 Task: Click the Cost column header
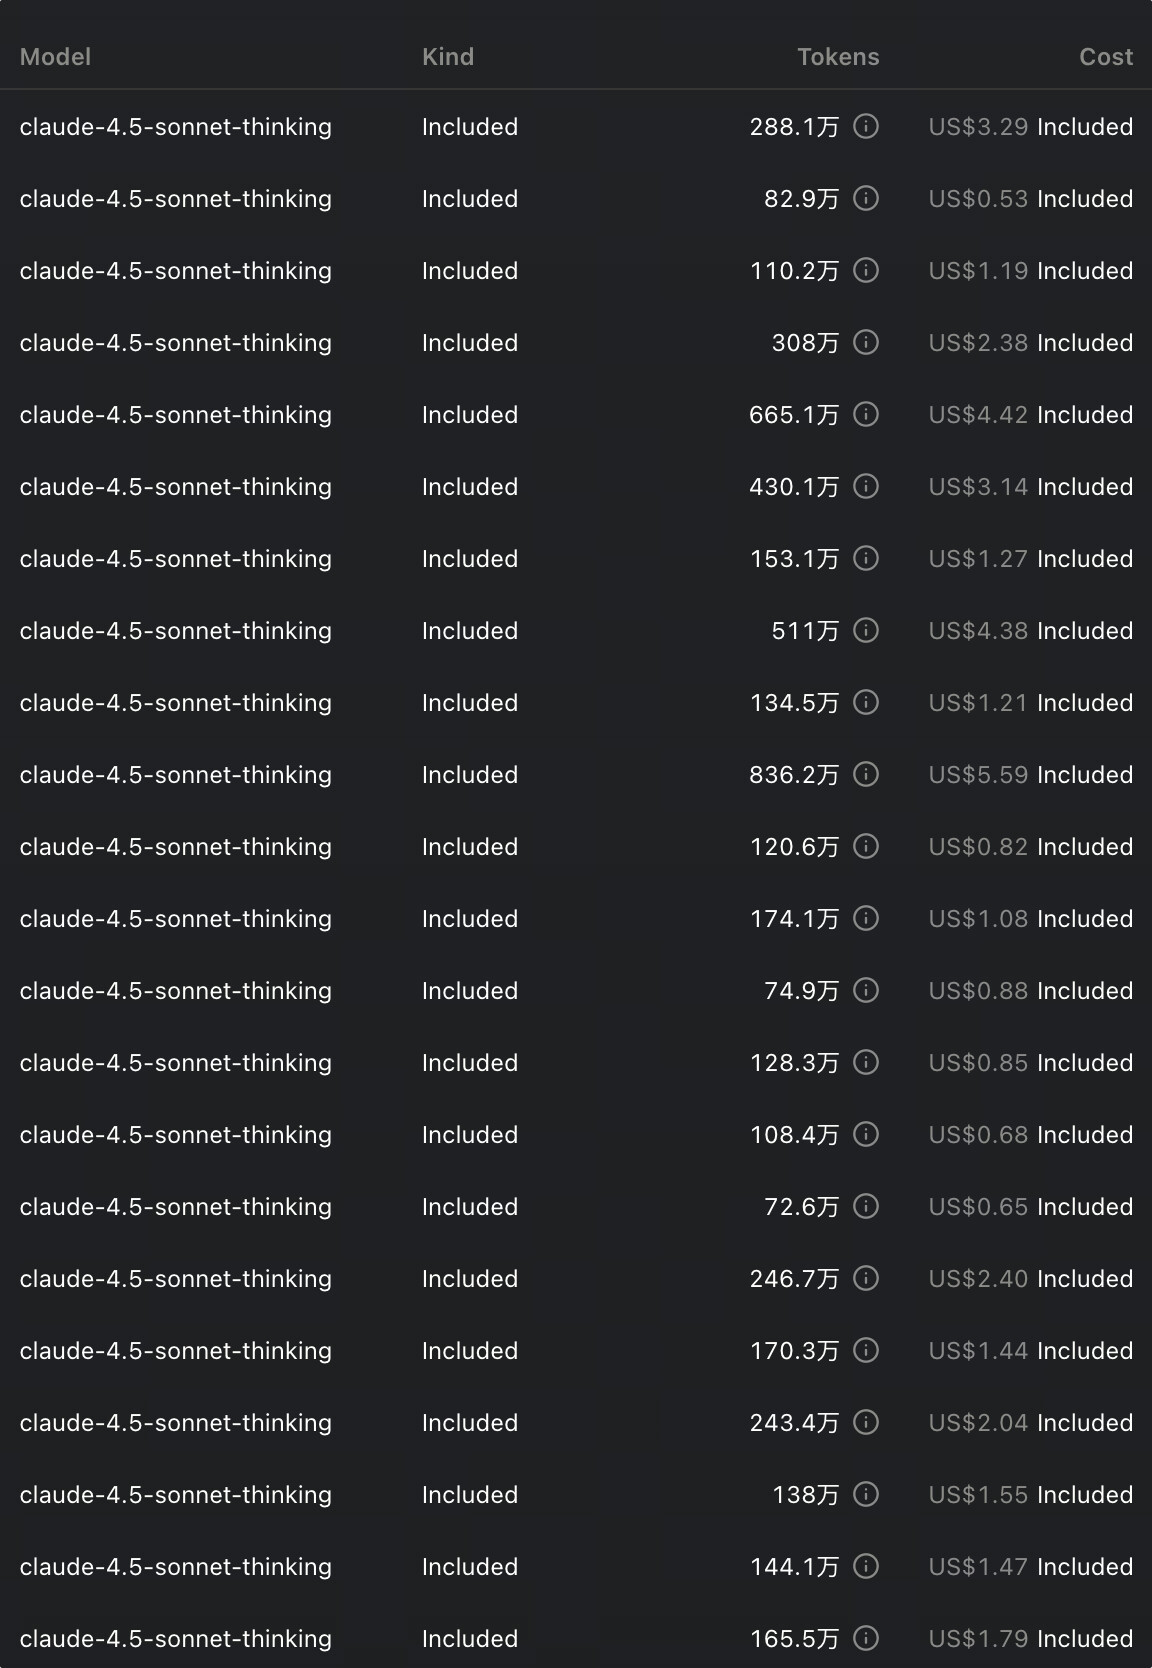pyautogui.click(x=1106, y=57)
